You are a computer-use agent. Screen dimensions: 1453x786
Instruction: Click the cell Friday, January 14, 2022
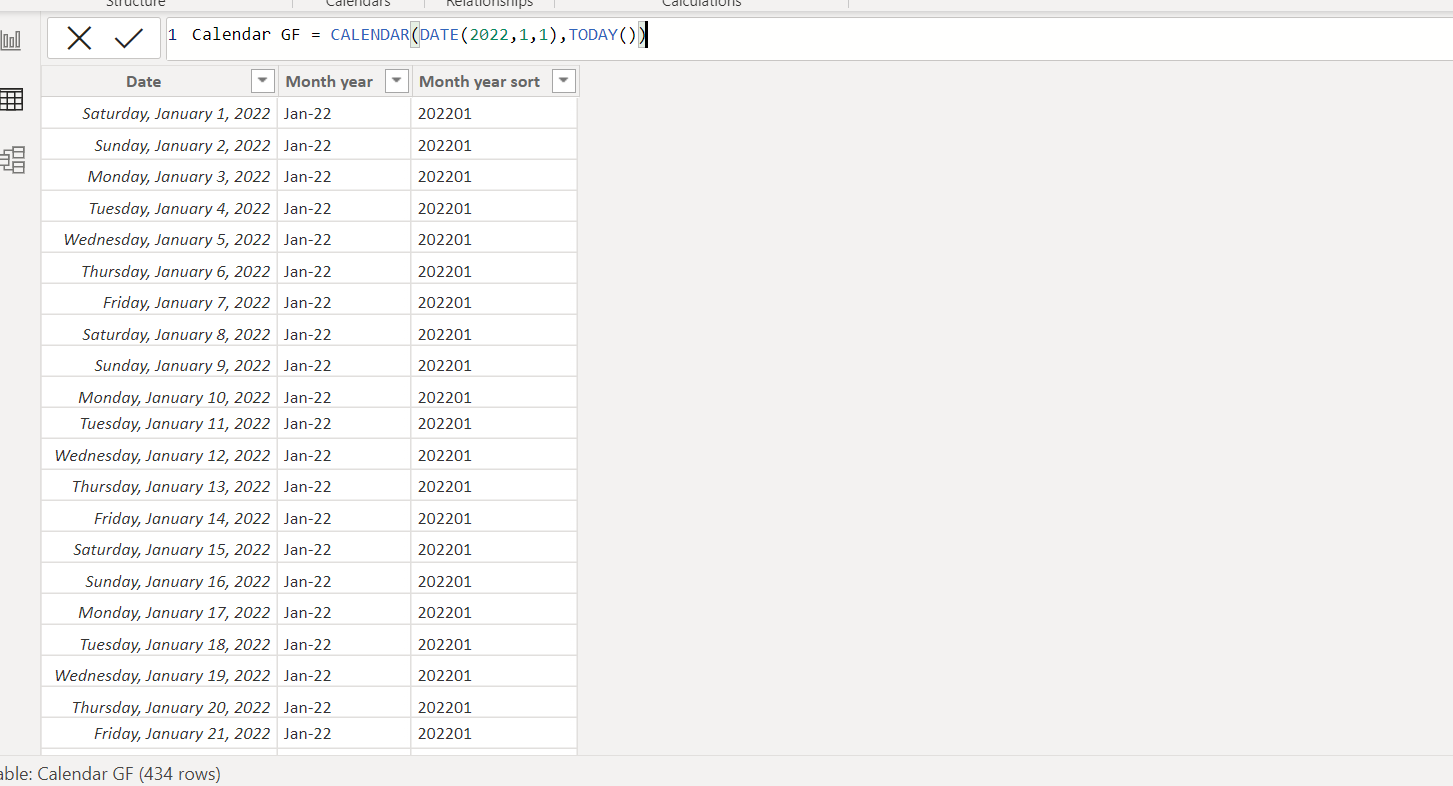[x=160, y=518]
